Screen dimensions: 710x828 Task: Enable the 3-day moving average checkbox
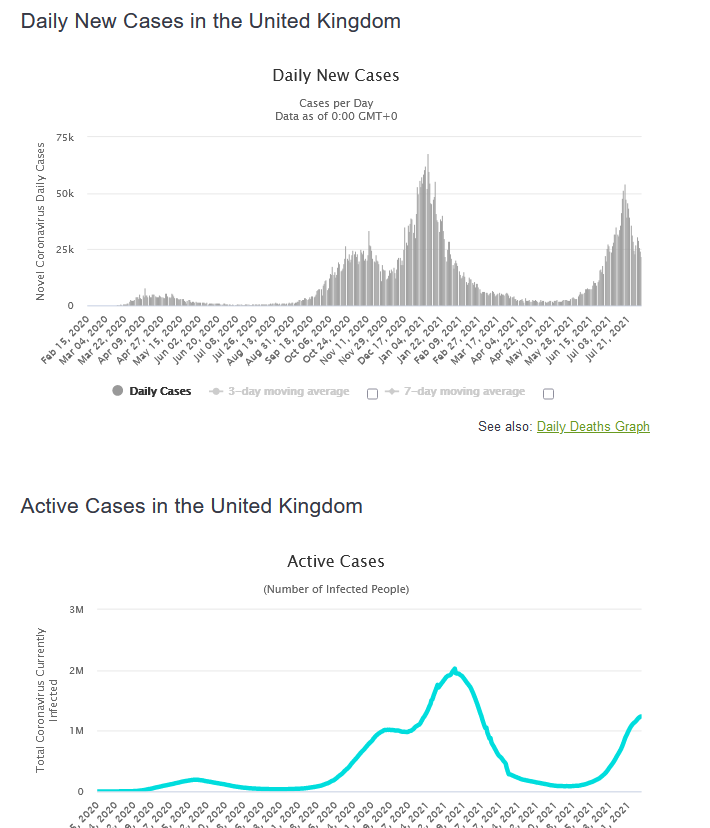372,394
